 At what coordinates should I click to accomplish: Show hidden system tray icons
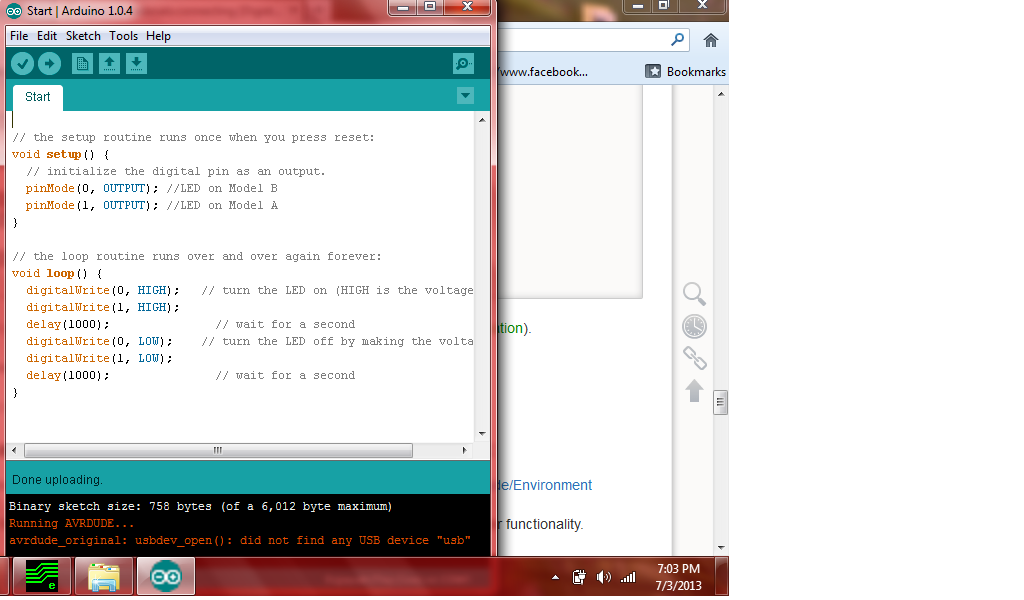click(x=556, y=577)
